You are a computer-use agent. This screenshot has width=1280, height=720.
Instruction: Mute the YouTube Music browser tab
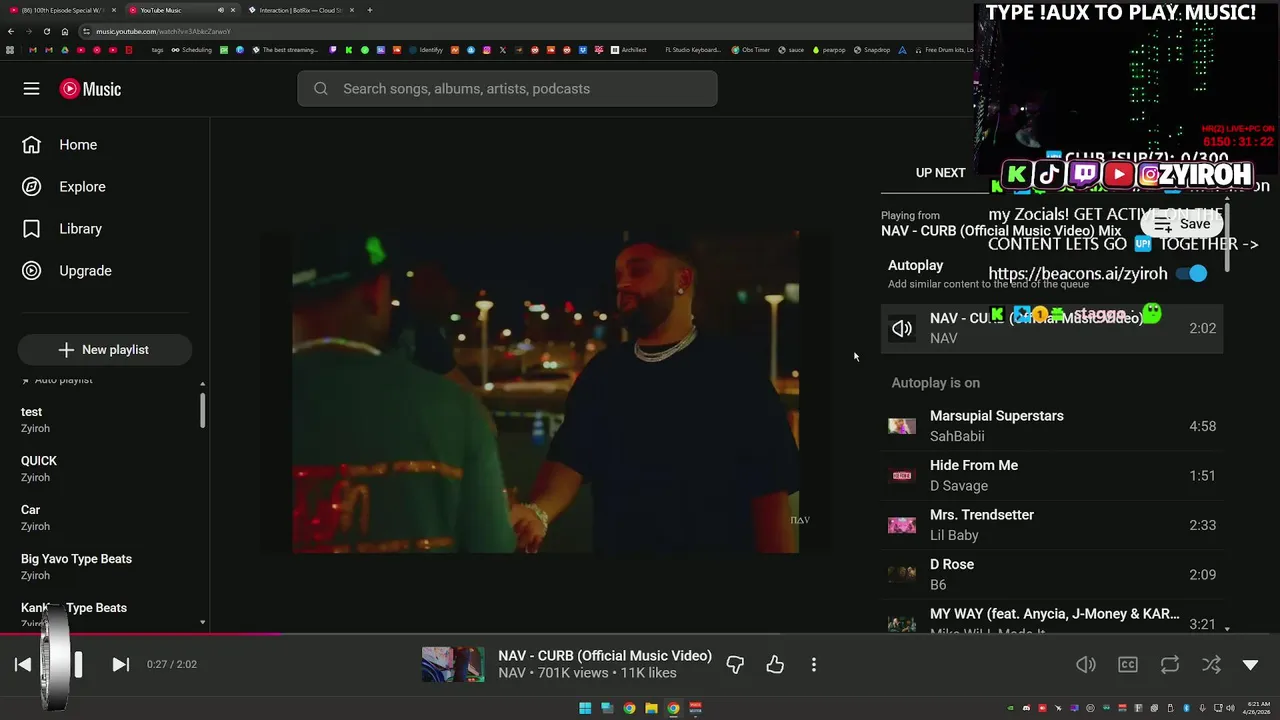click(221, 10)
